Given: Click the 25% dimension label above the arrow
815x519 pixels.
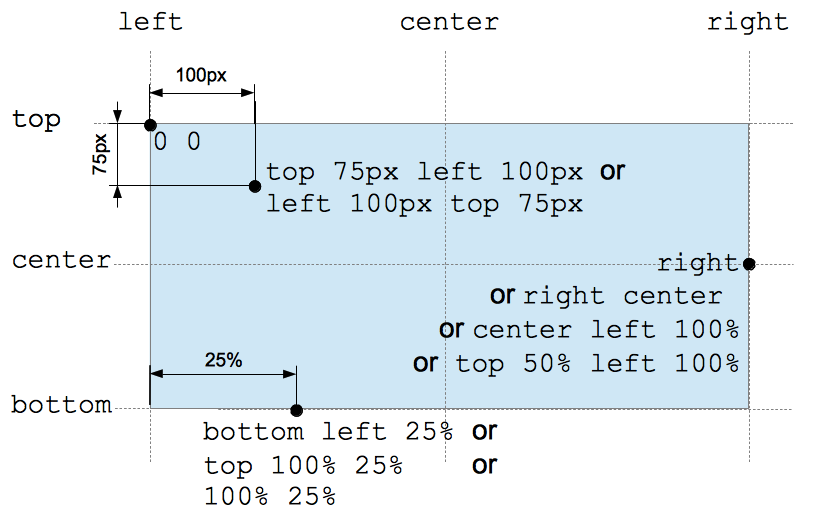Looking at the screenshot, I should [224, 360].
